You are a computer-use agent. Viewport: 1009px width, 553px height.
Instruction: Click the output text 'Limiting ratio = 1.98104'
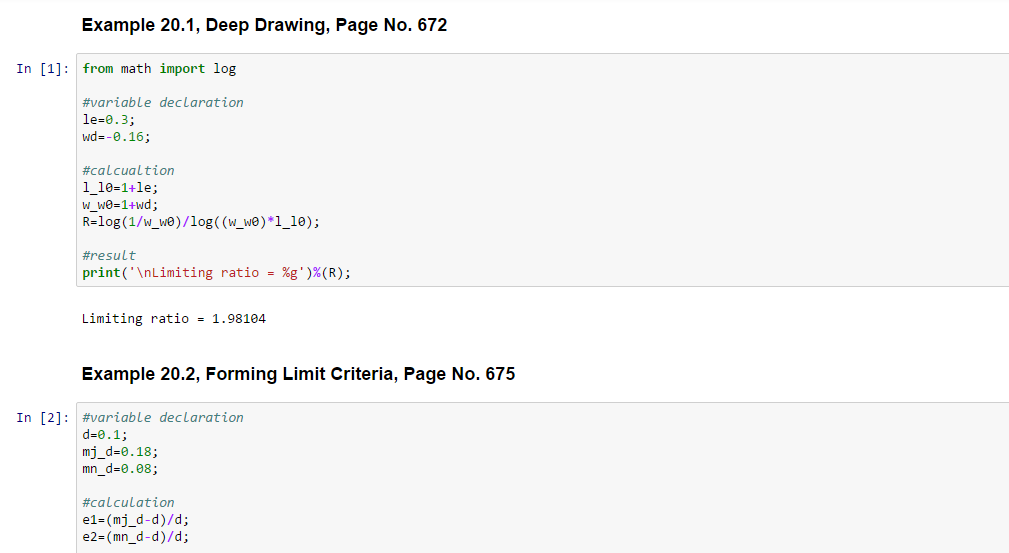173,319
